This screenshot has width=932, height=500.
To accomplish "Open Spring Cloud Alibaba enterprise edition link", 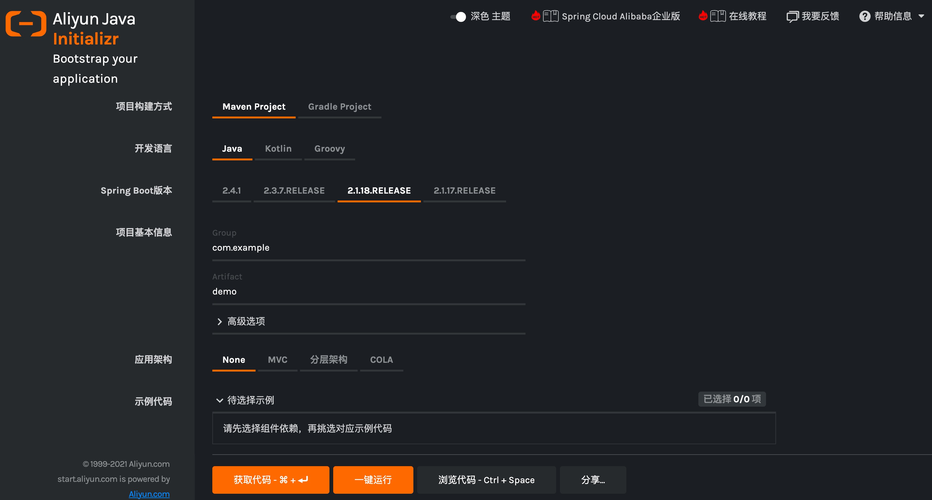I will coord(621,17).
